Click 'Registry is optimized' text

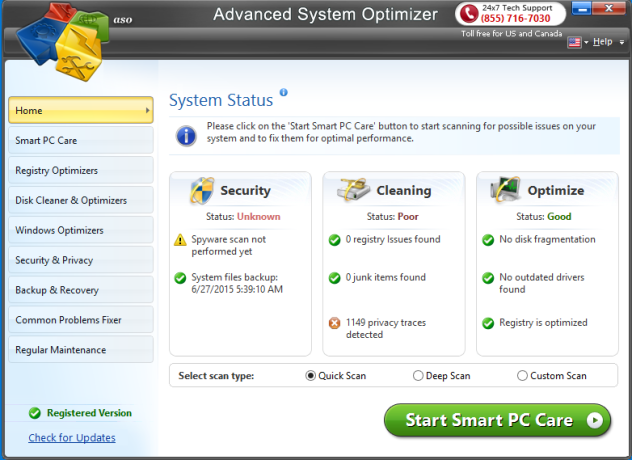(x=543, y=323)
